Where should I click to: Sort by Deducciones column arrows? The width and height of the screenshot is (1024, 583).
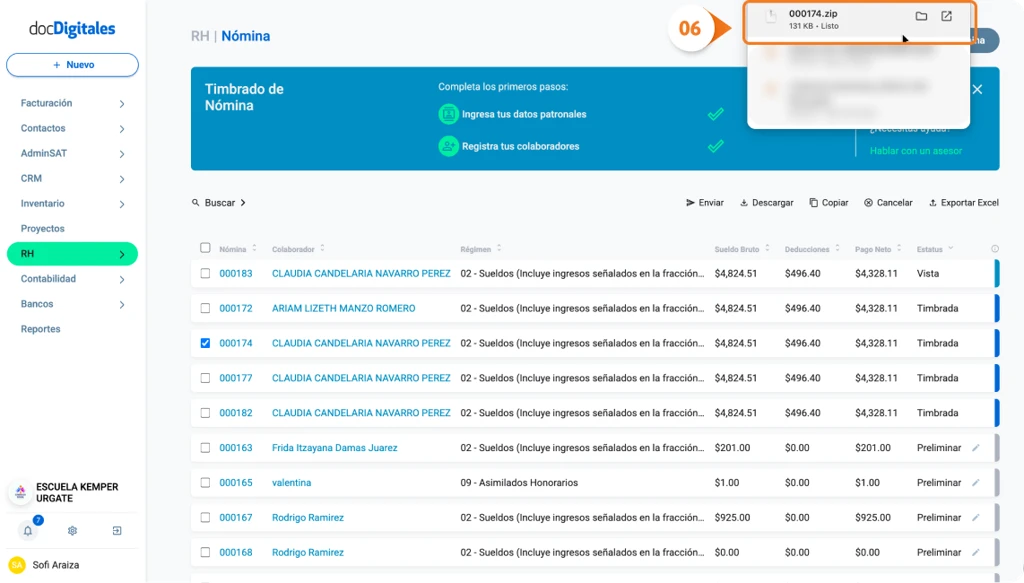[x=837, y=249]
